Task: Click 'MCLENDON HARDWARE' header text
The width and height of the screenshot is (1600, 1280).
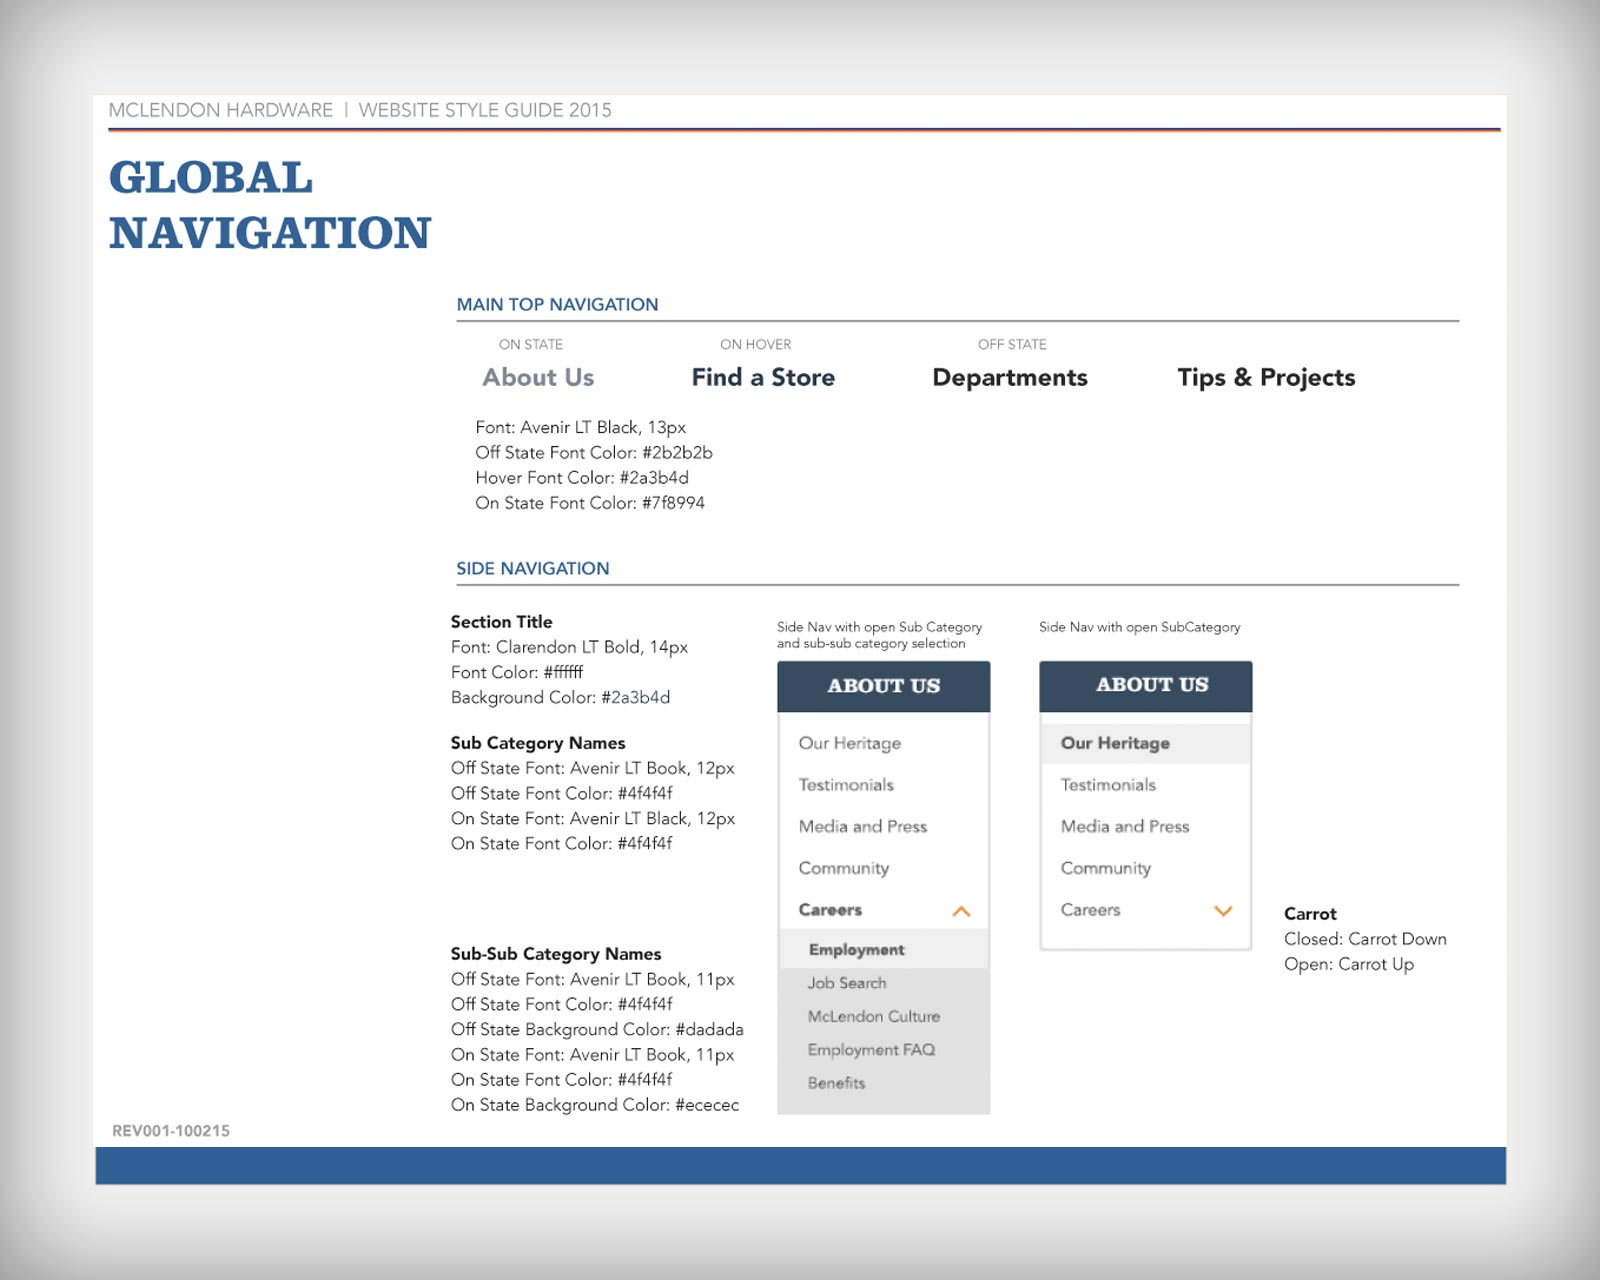Action: (221, 110)
